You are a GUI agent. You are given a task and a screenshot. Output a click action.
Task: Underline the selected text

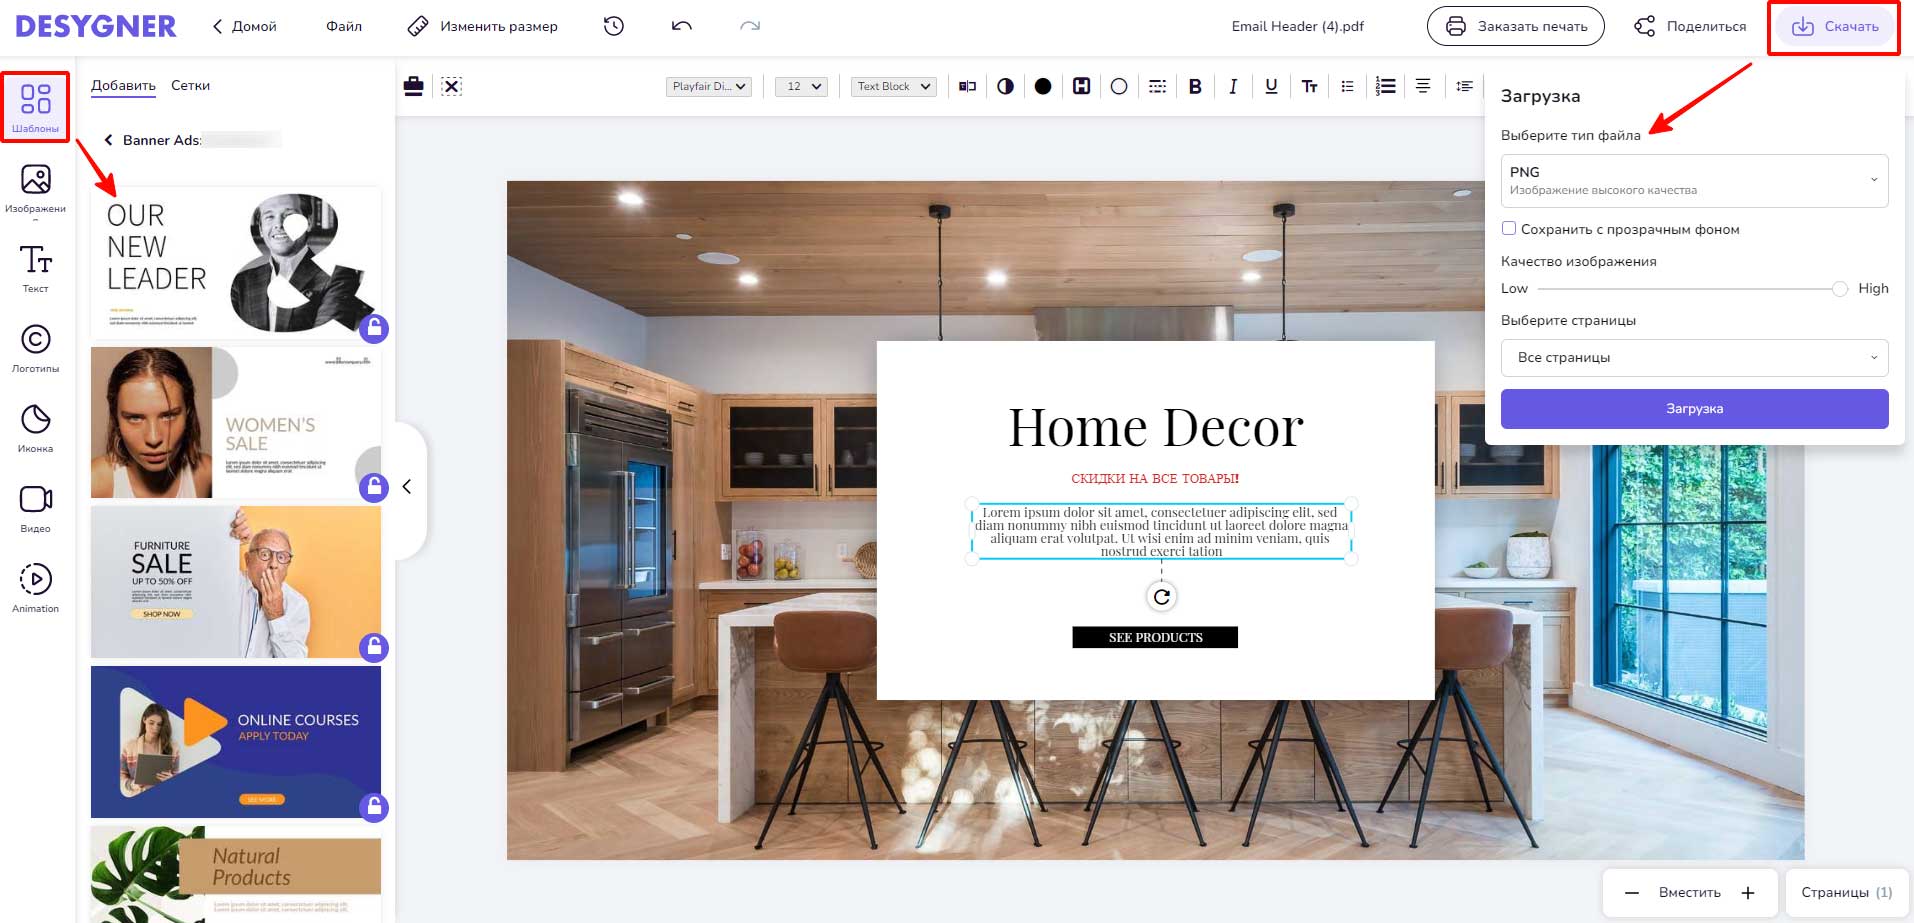click(1271, 87)
